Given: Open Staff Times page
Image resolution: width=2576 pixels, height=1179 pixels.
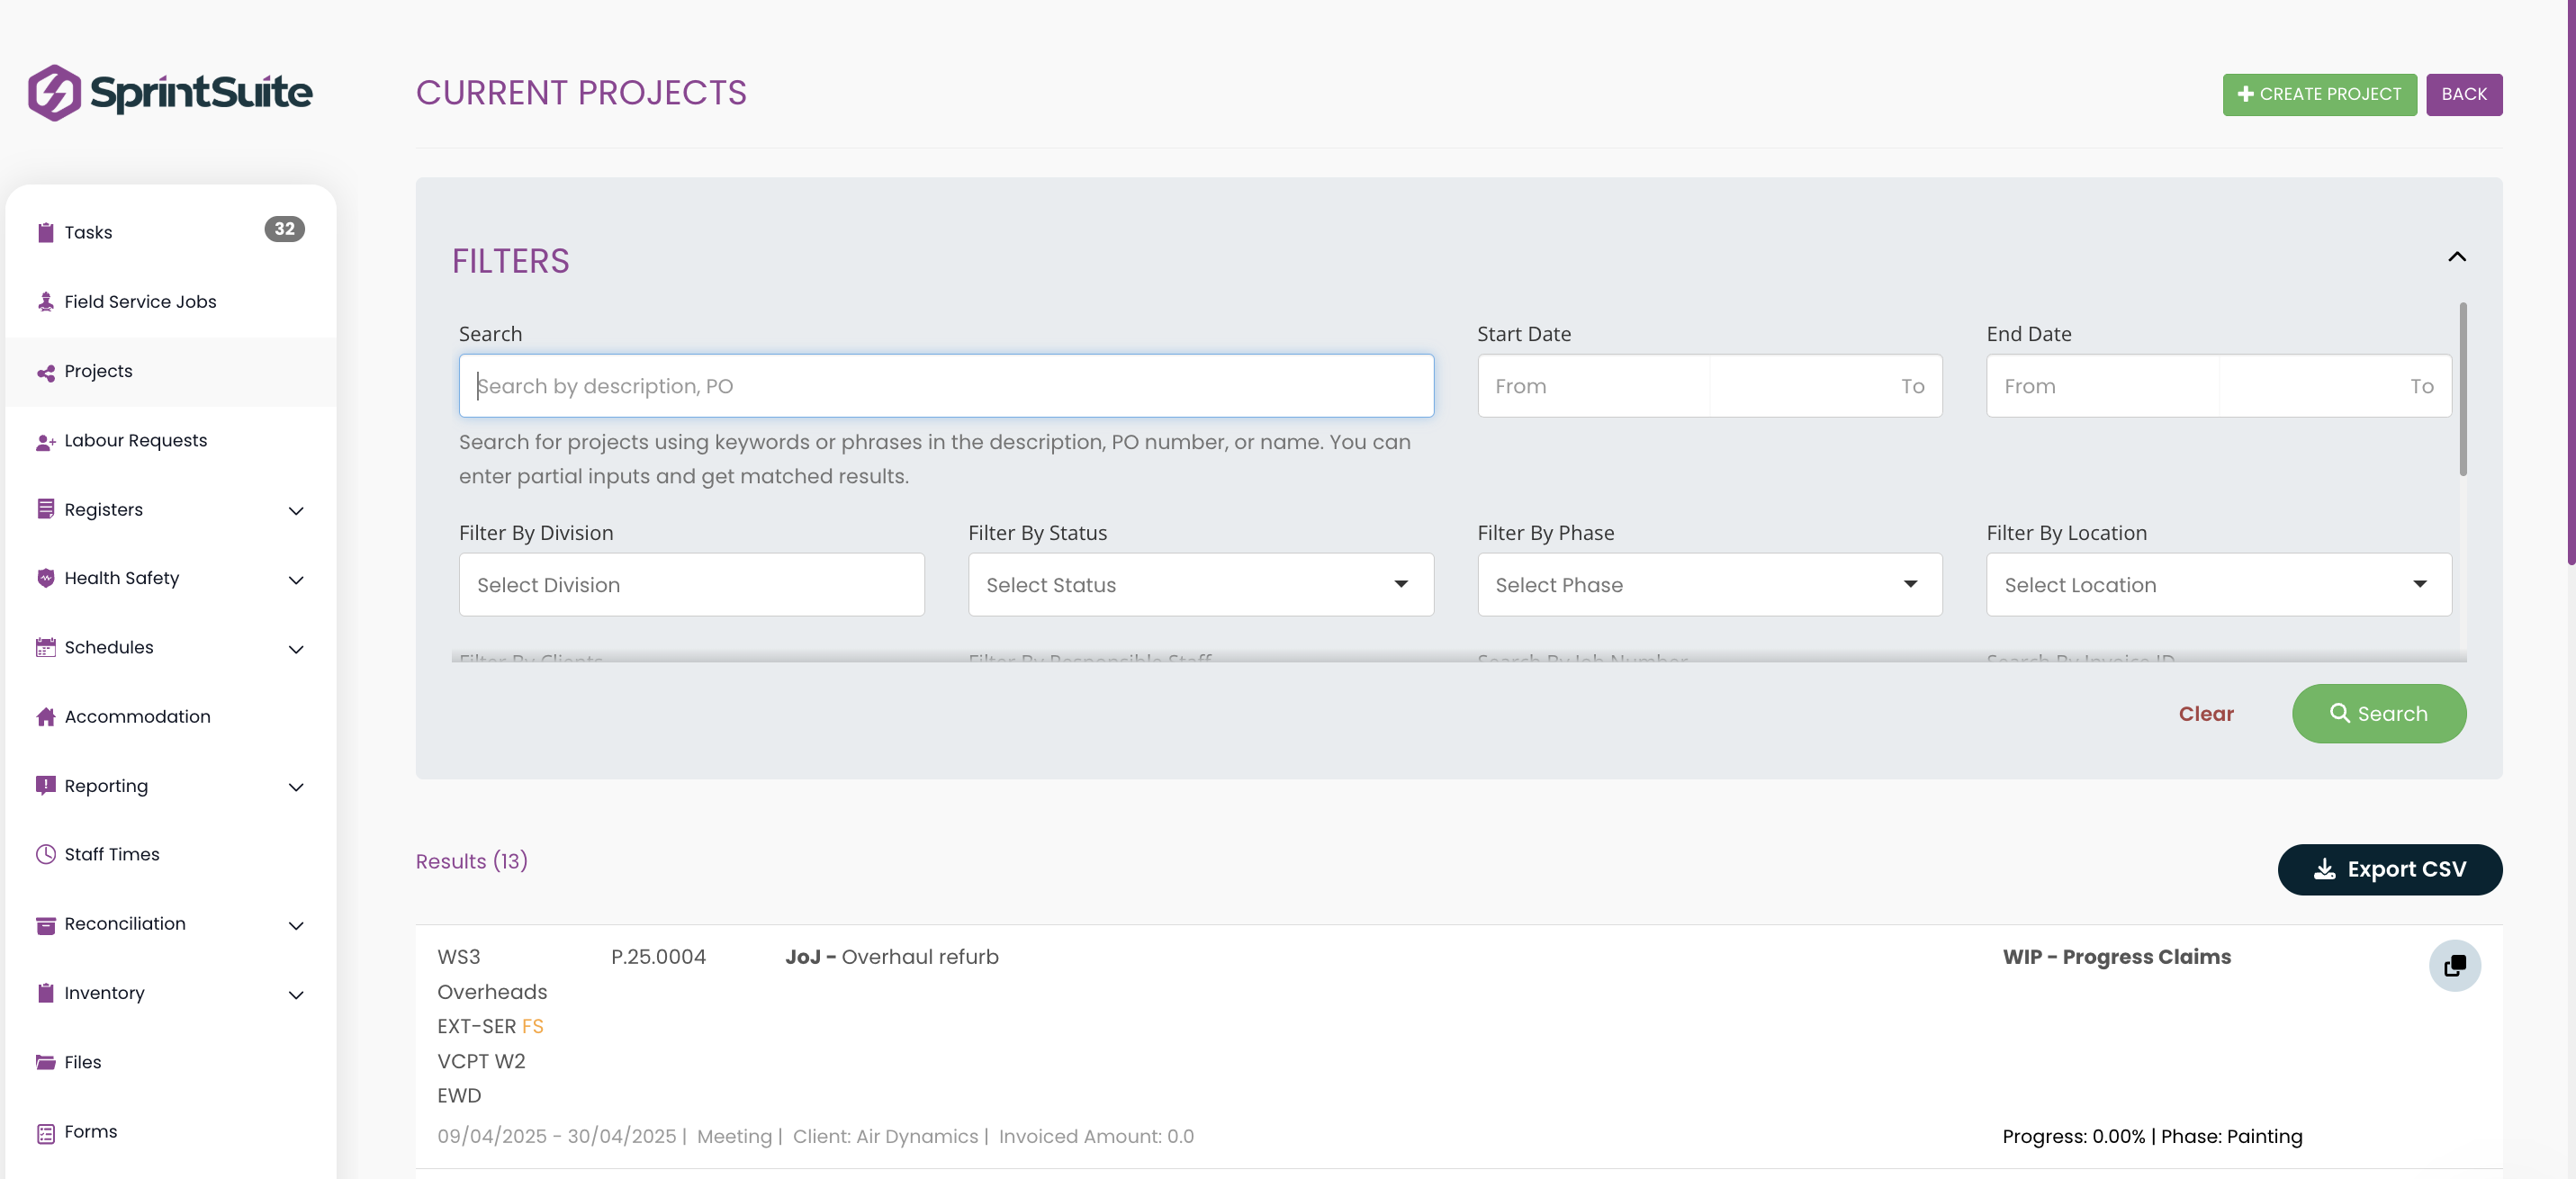Looking at the screenshot, I should pos(170,855).
